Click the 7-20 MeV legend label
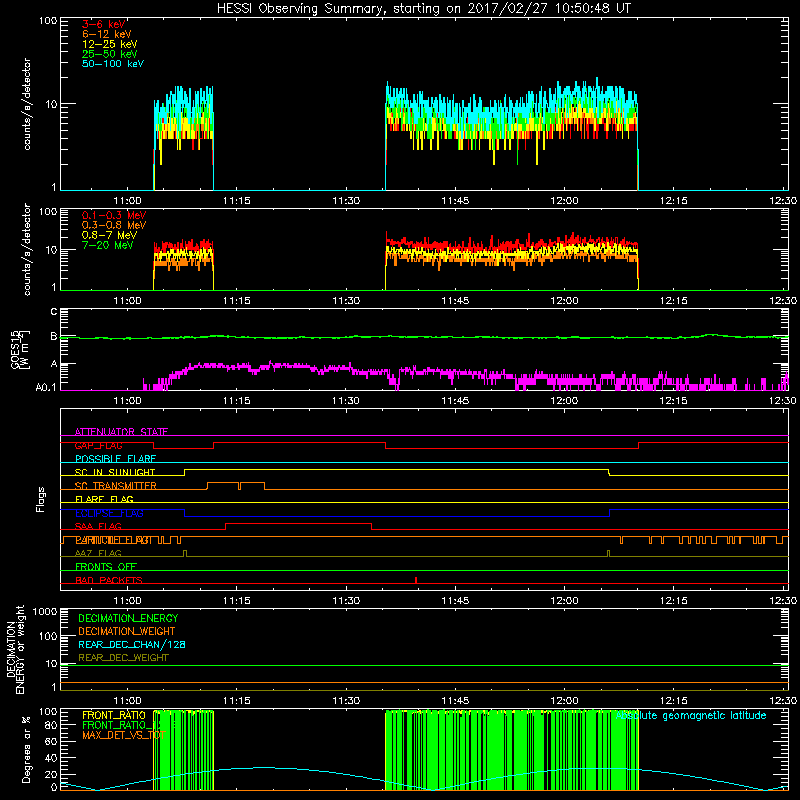Image resolution: width=800 pixels, height=800 pixels. pyautogui.click(x=108, y=245)
